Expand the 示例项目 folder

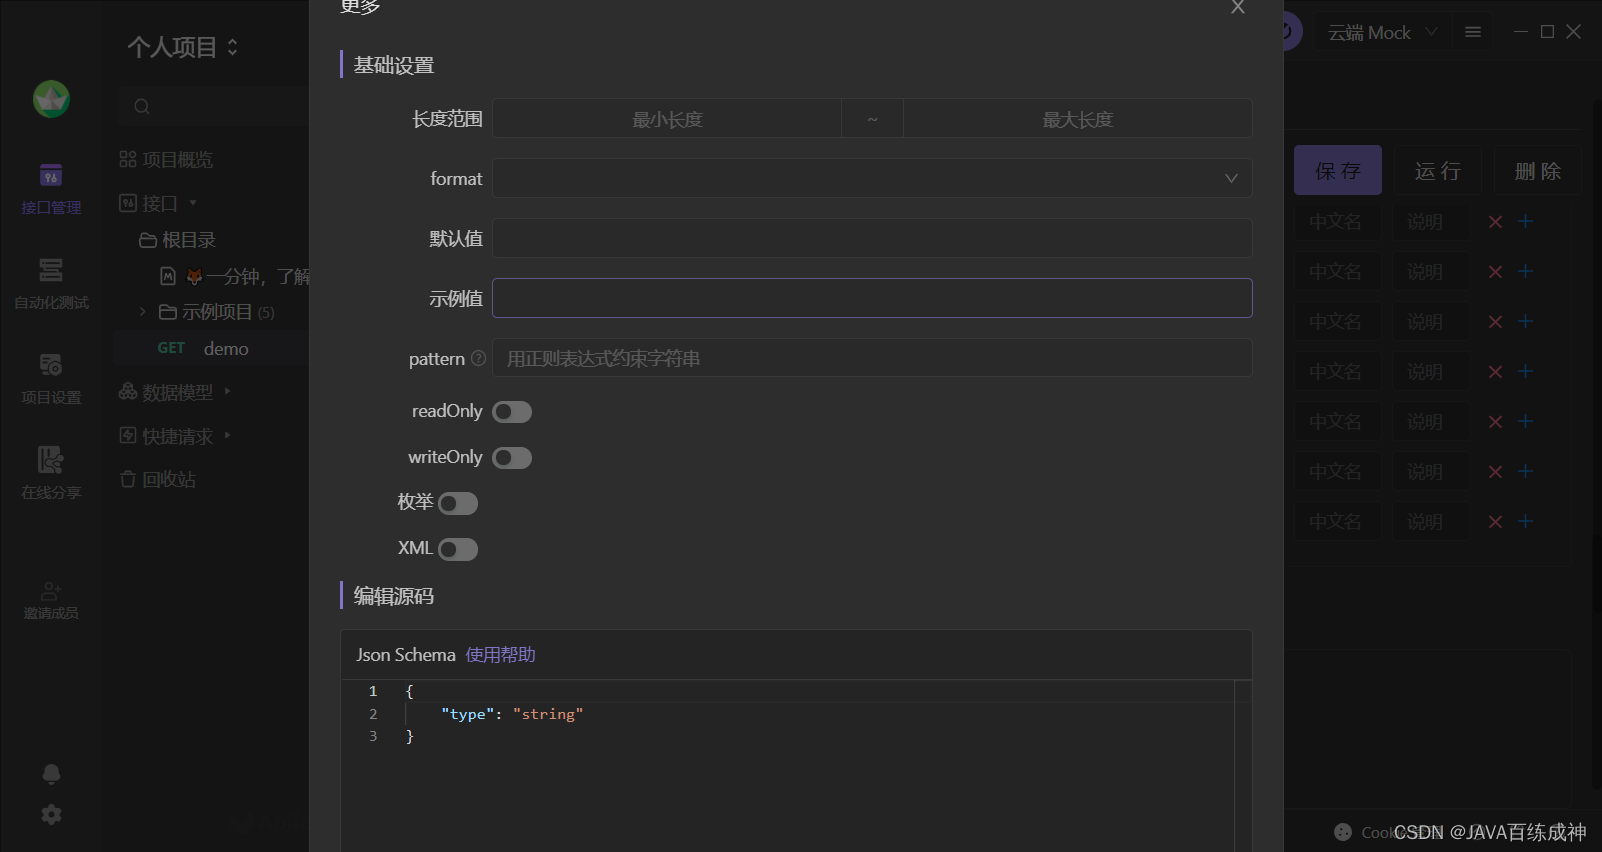pyautogui.click(x=143, y=312)
